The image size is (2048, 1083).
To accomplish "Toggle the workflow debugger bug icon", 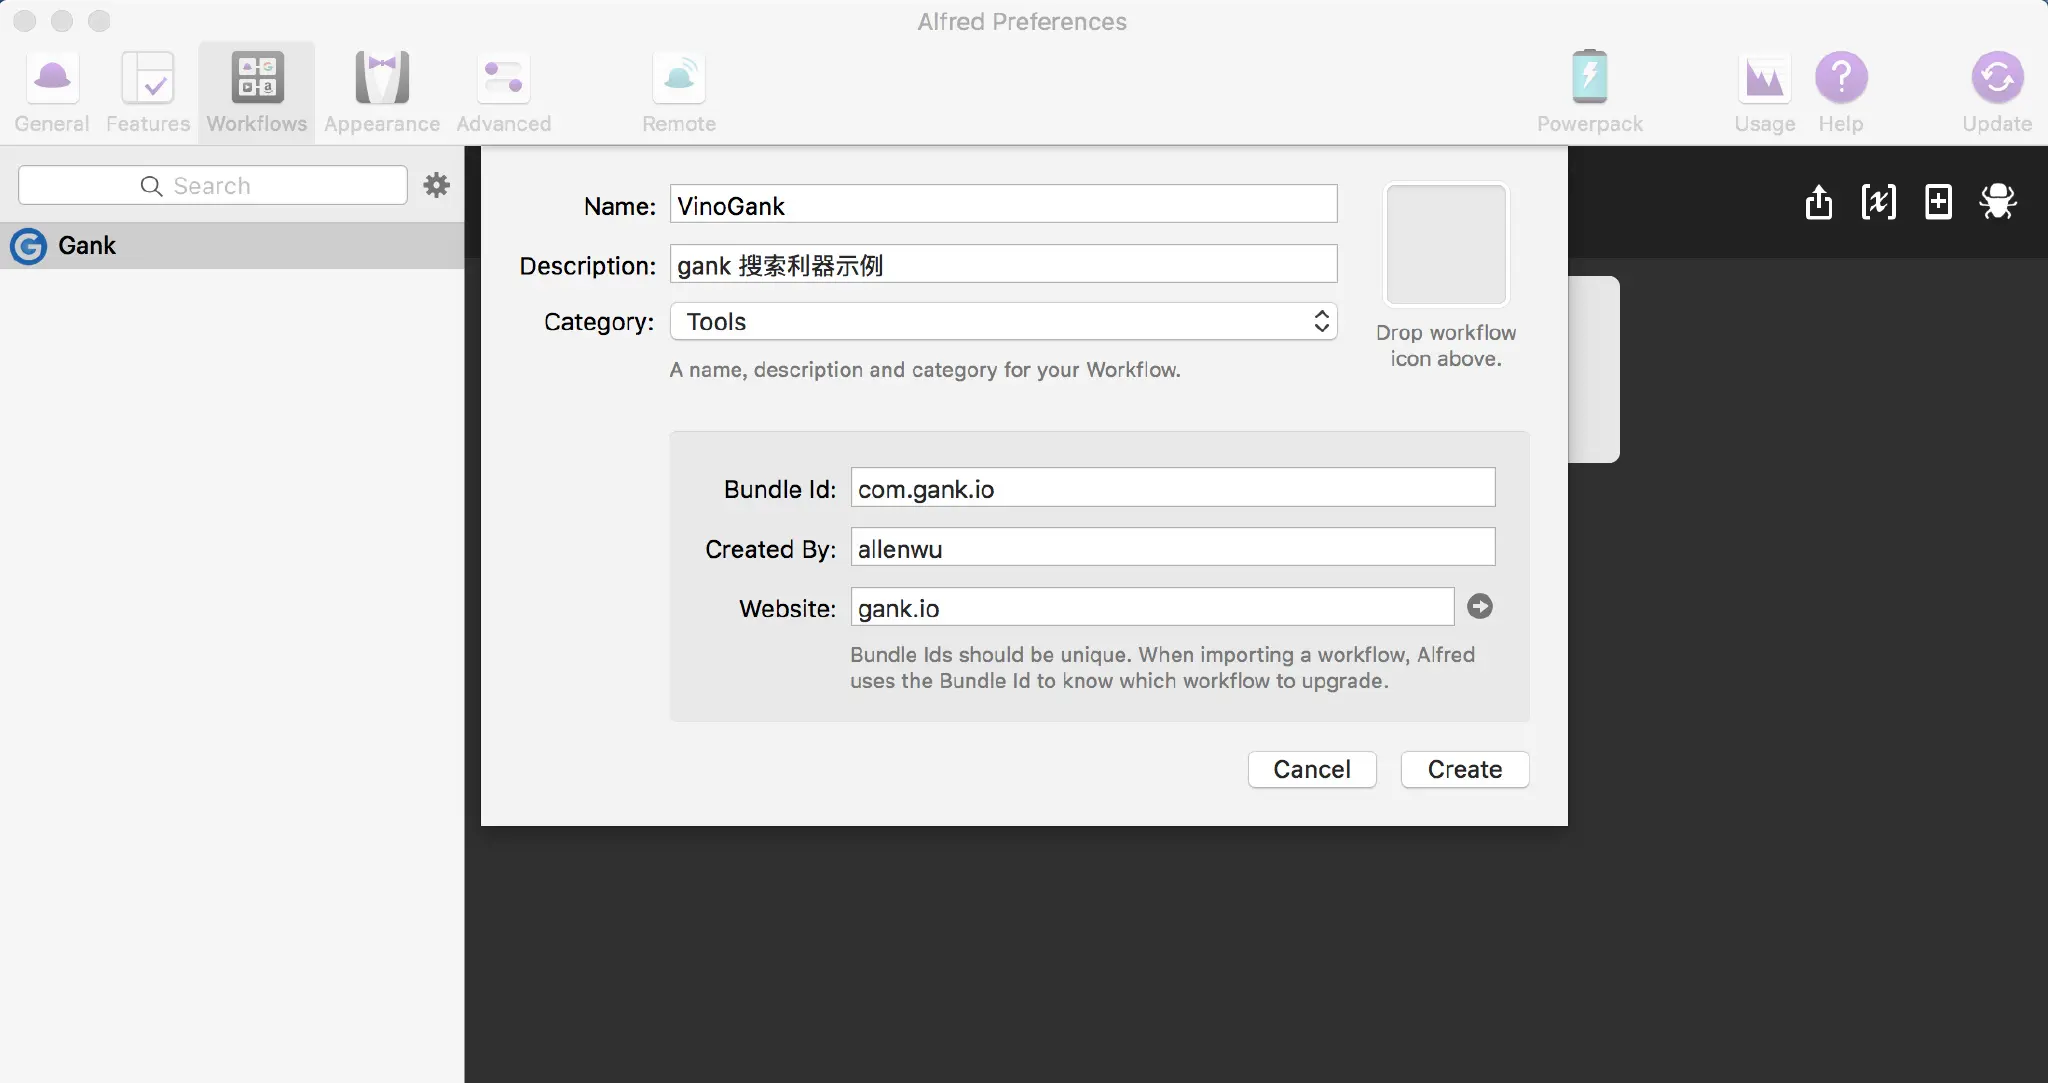I will click(1998, 202).
